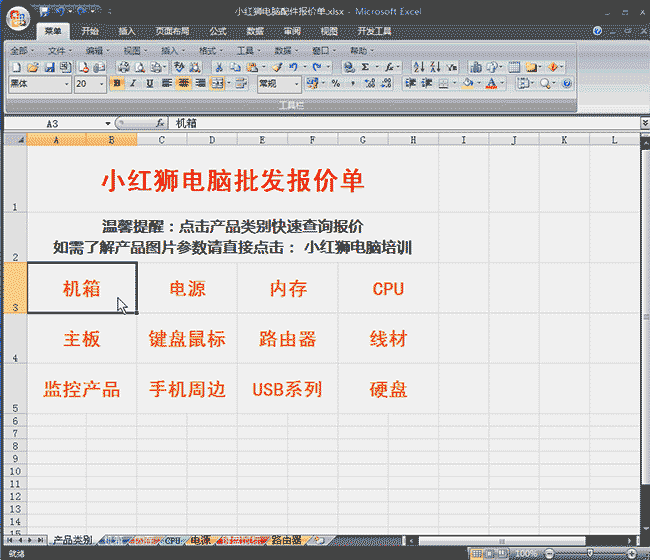Run the spelling check icon
Viewport: 650px width, 560px height.
pos(179,67)
